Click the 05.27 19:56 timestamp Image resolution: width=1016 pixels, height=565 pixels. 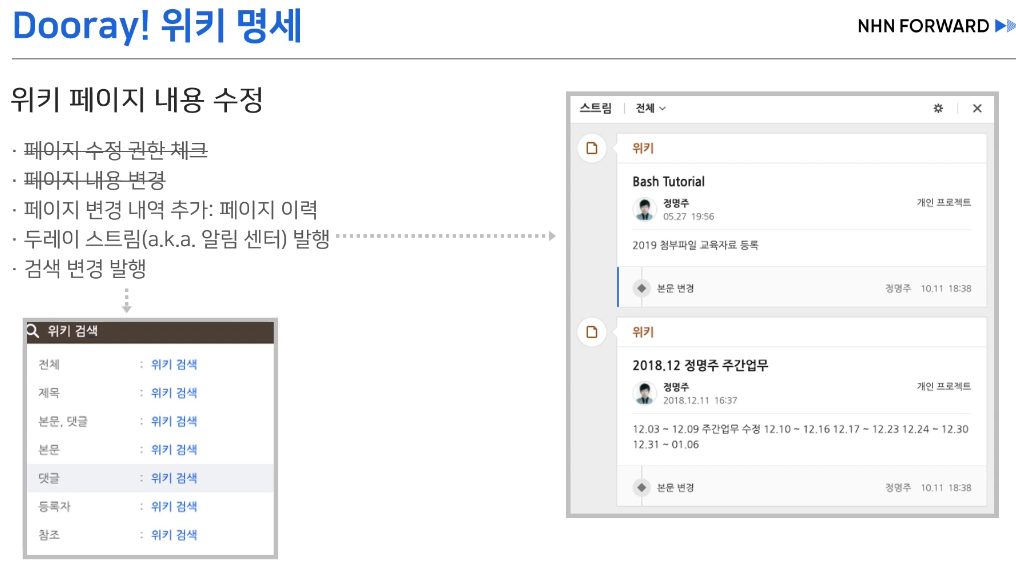coord(688,216)
